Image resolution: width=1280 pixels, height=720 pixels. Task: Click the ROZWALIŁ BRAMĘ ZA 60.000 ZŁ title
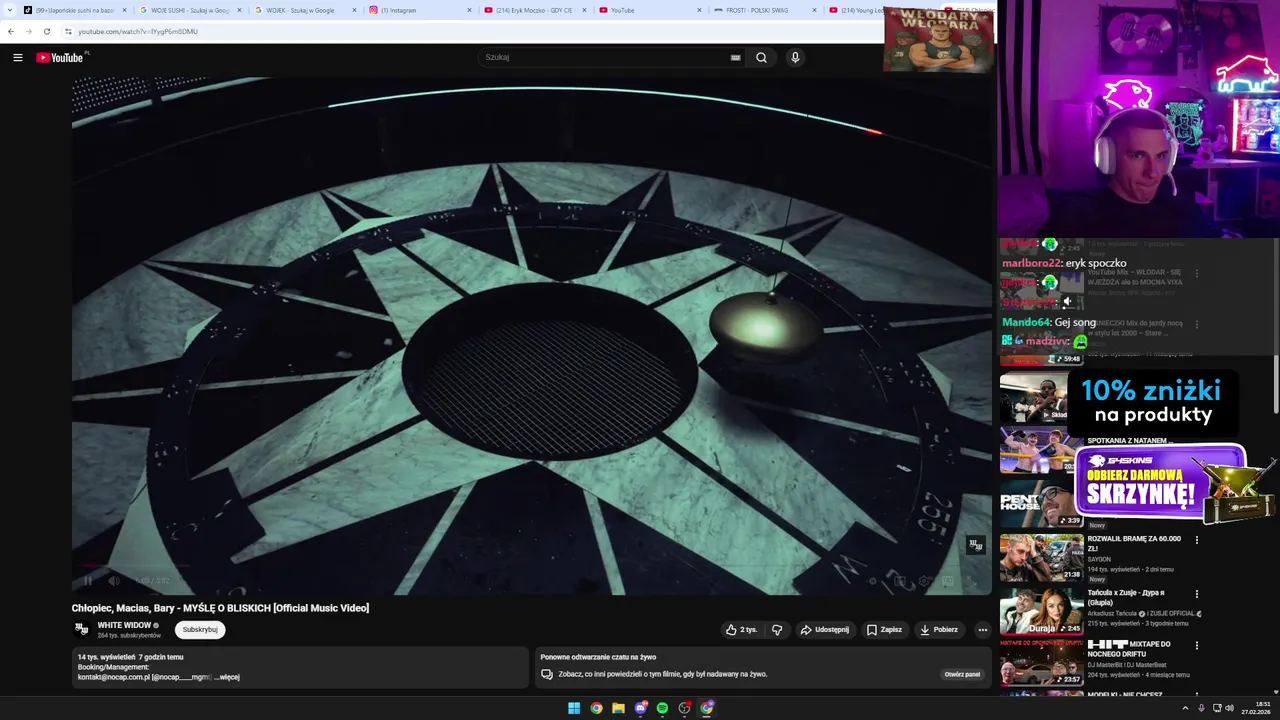pos(1135,543)
